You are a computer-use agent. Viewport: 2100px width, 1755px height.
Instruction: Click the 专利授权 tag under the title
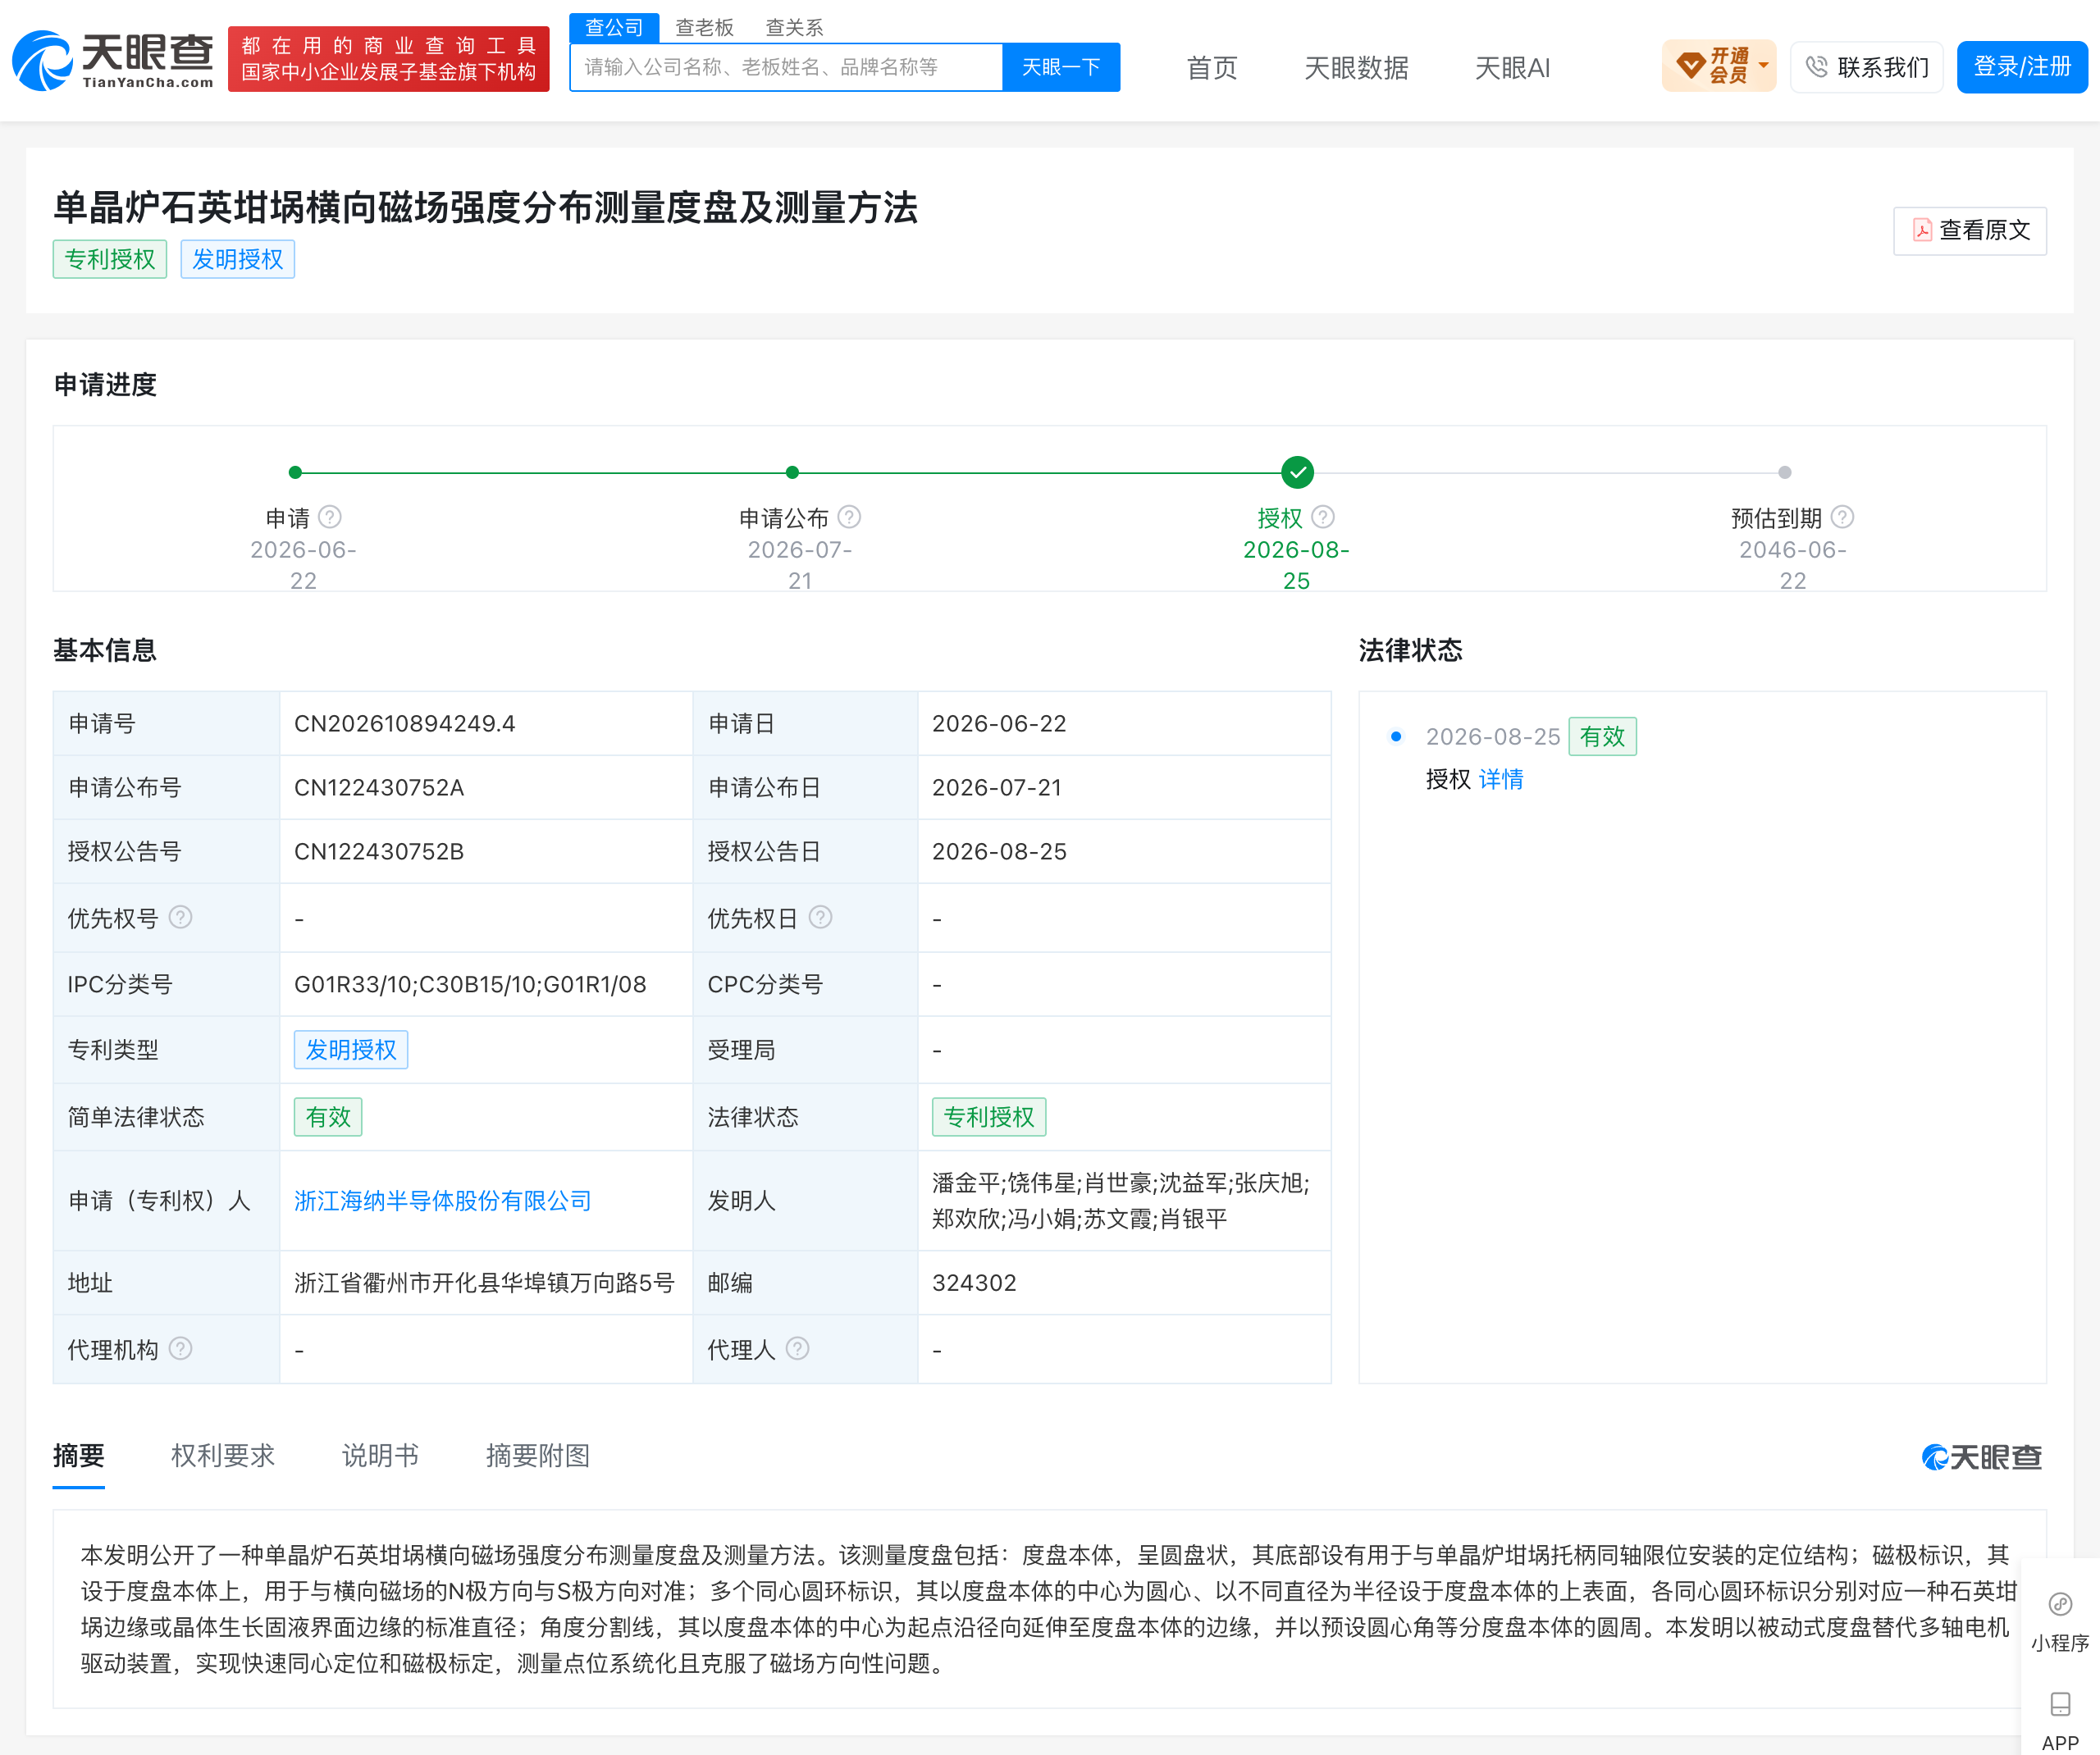(110, 259)
